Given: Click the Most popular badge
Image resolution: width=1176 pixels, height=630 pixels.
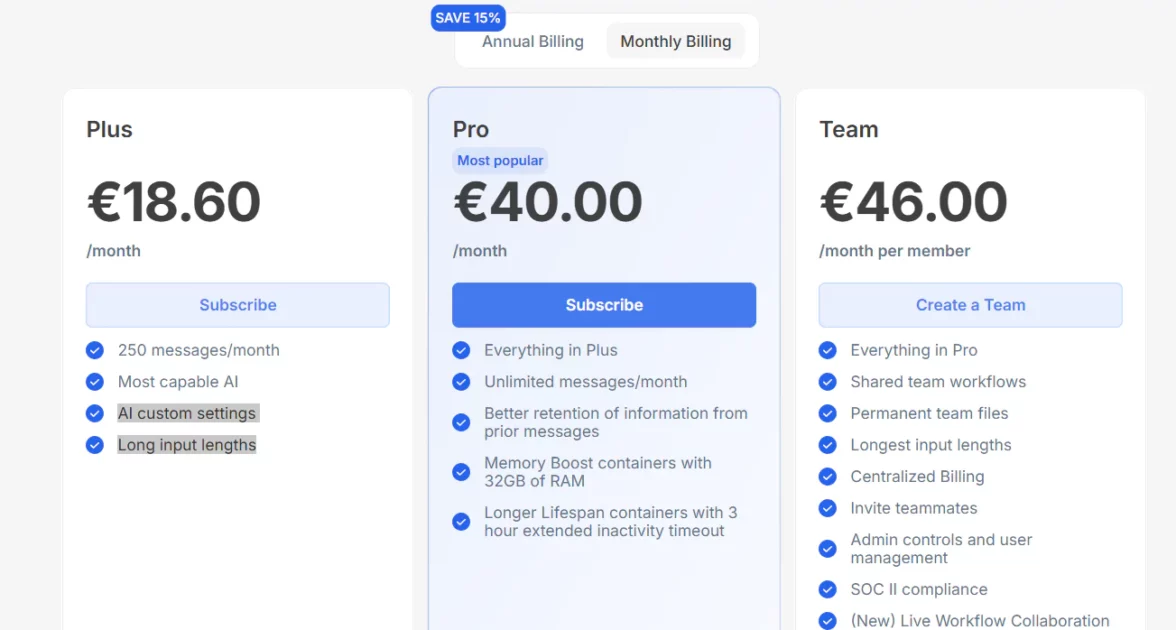Looking at the screenshot, I should (x=500, y=160).
